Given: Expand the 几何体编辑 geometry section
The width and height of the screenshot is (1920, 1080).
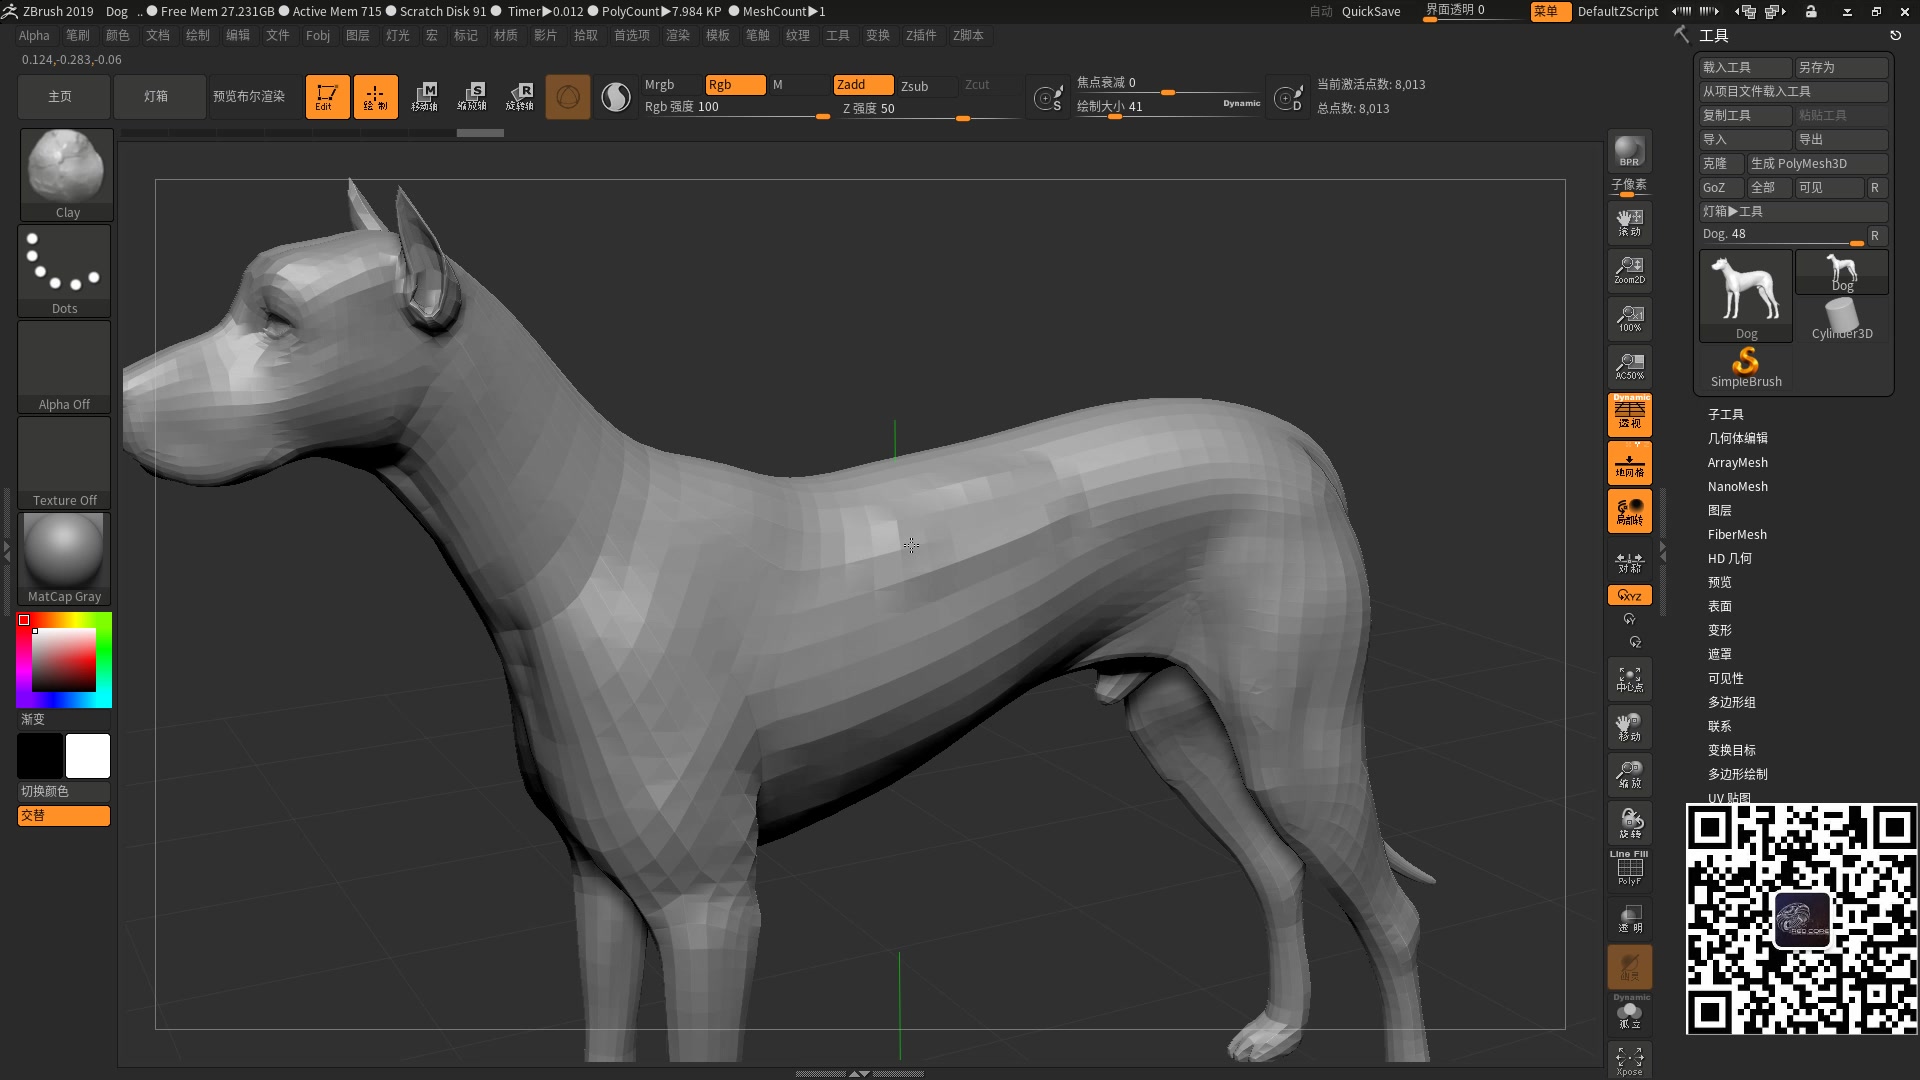Looking at the screenshot, I should (x=1737, y=438).
